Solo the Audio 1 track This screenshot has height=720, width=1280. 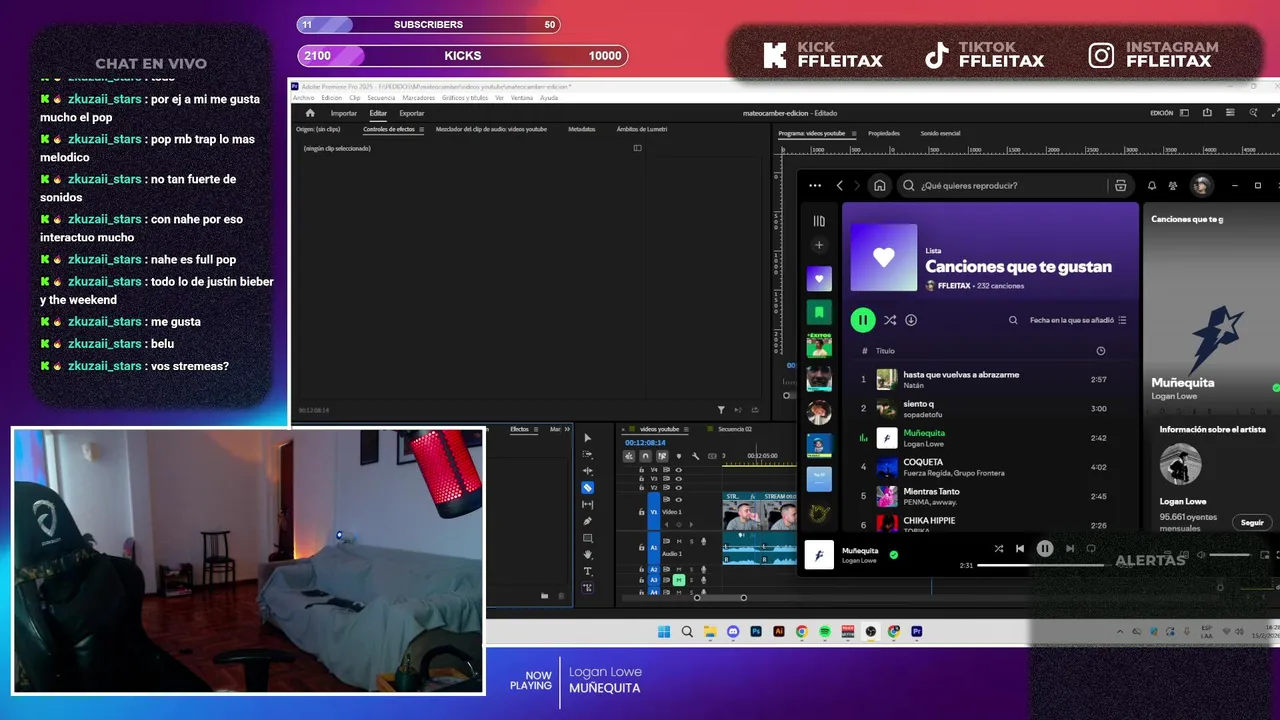[691, 541]
